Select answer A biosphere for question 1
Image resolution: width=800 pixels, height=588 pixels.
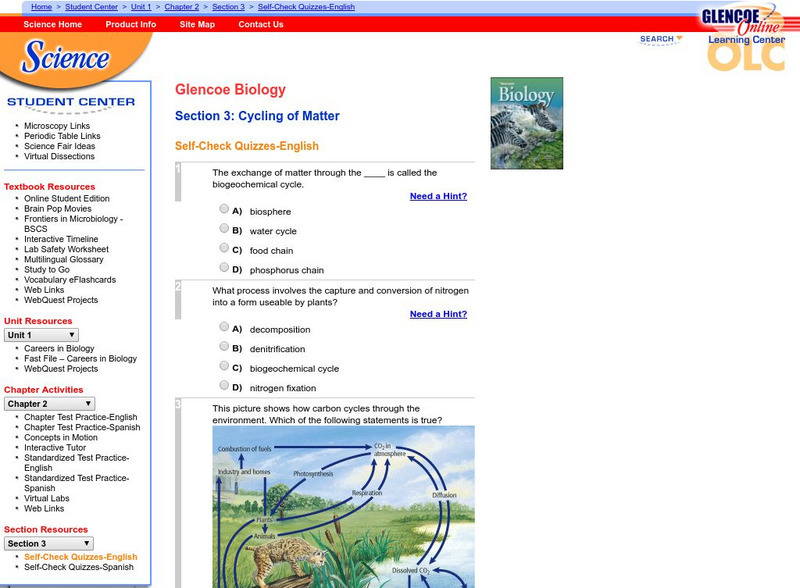(224, 208)
